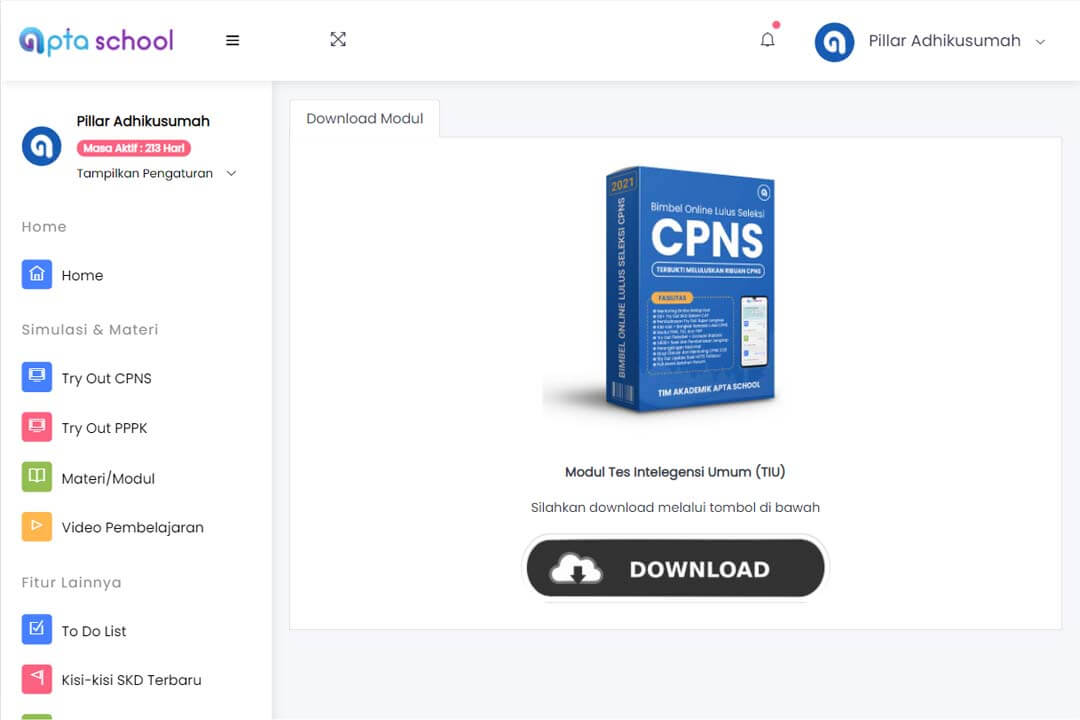Open Video Pembelajaran
The image size is (1080, 720).
(132, 528)
